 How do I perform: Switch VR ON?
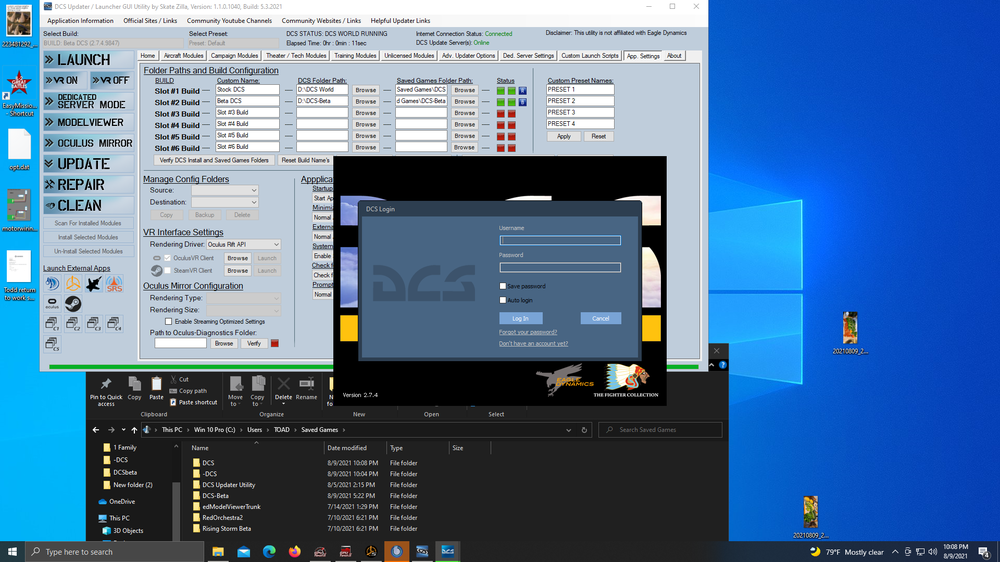[65, 80]
